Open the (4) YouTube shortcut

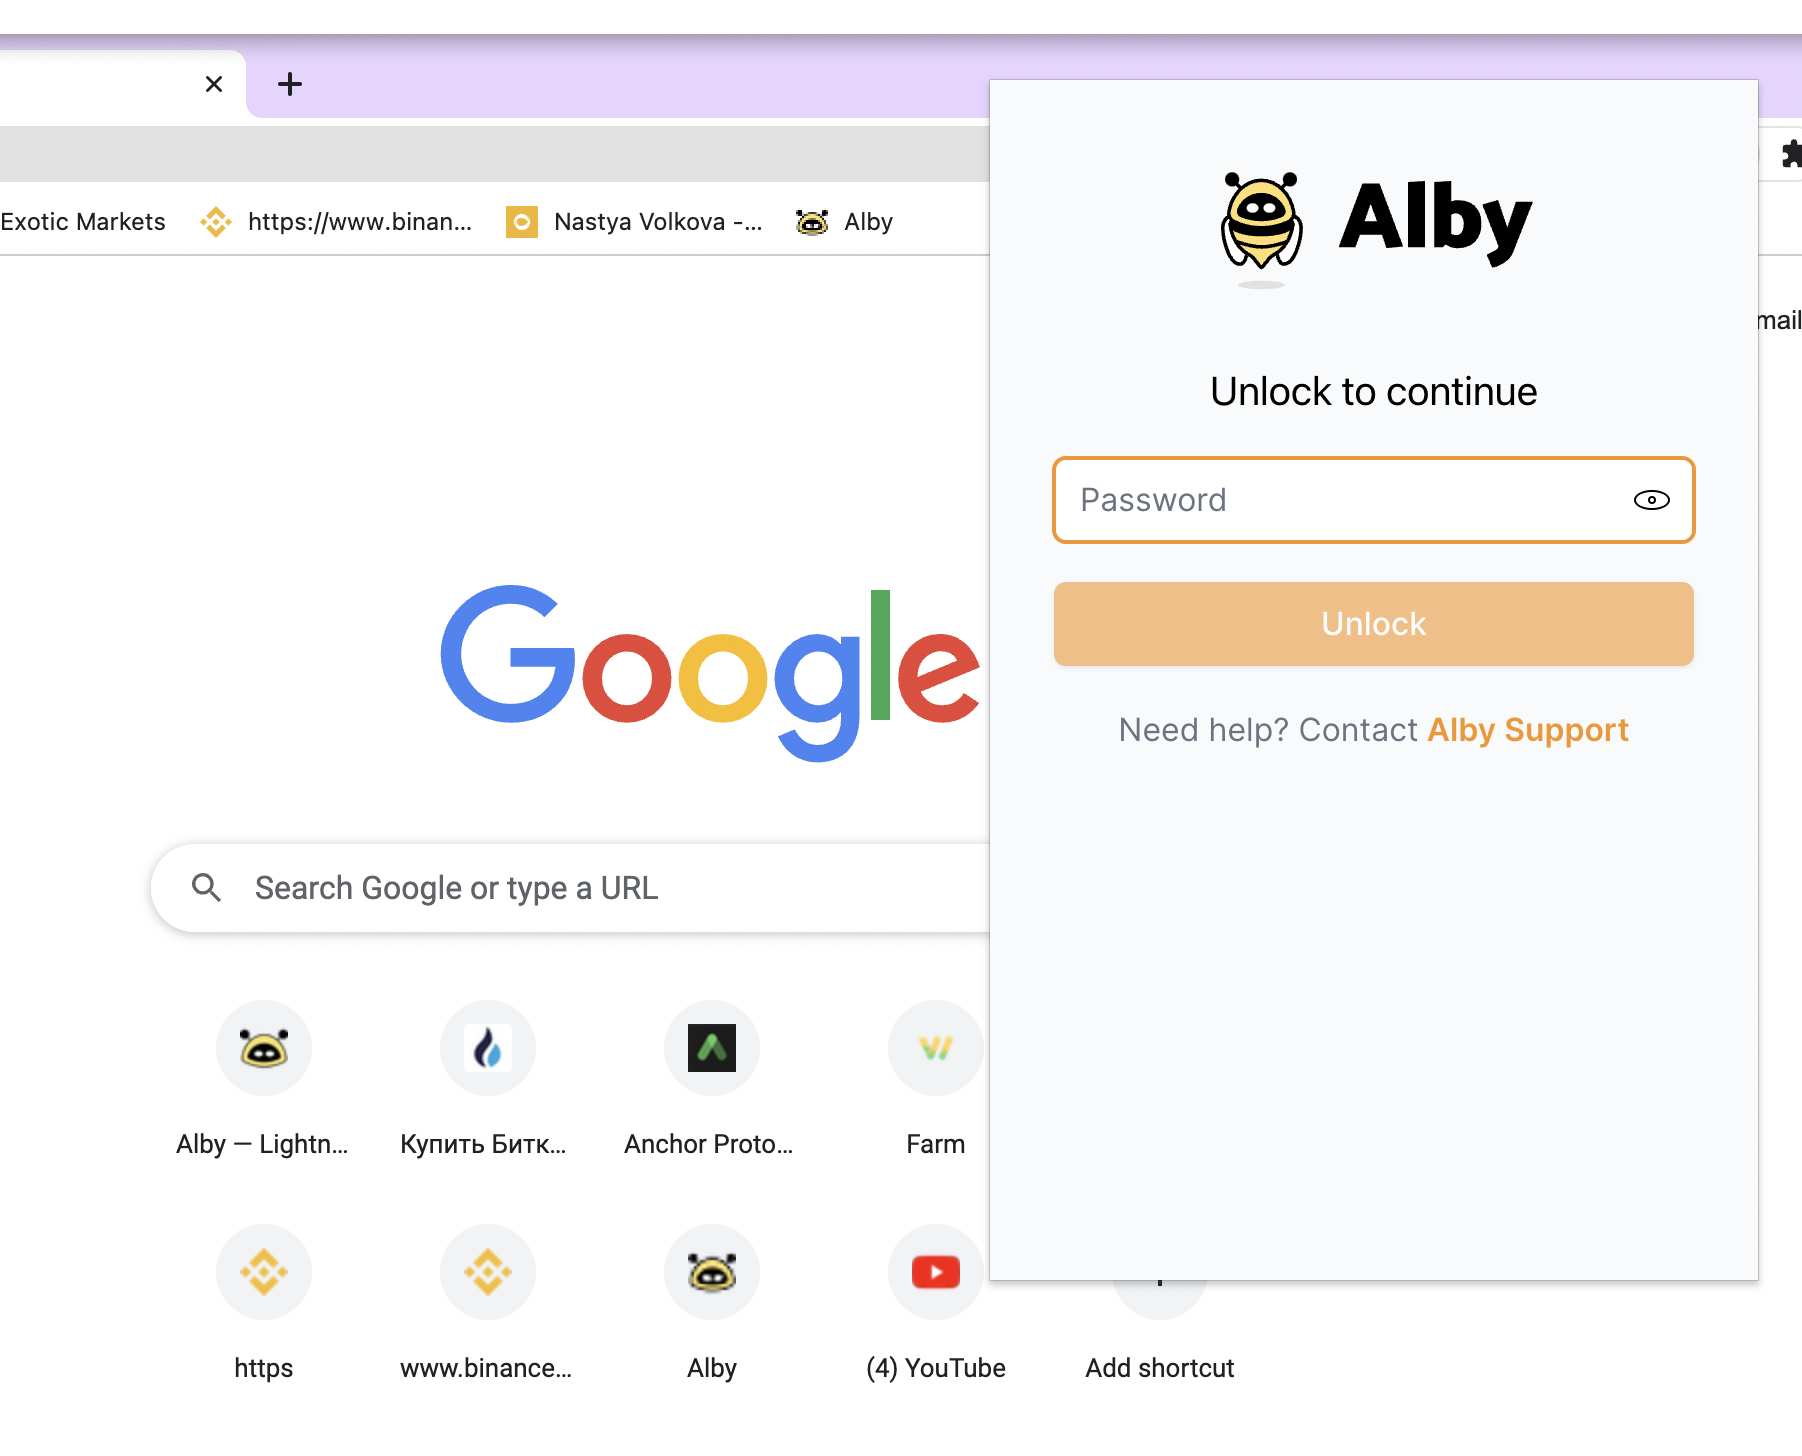[936, 1272]
